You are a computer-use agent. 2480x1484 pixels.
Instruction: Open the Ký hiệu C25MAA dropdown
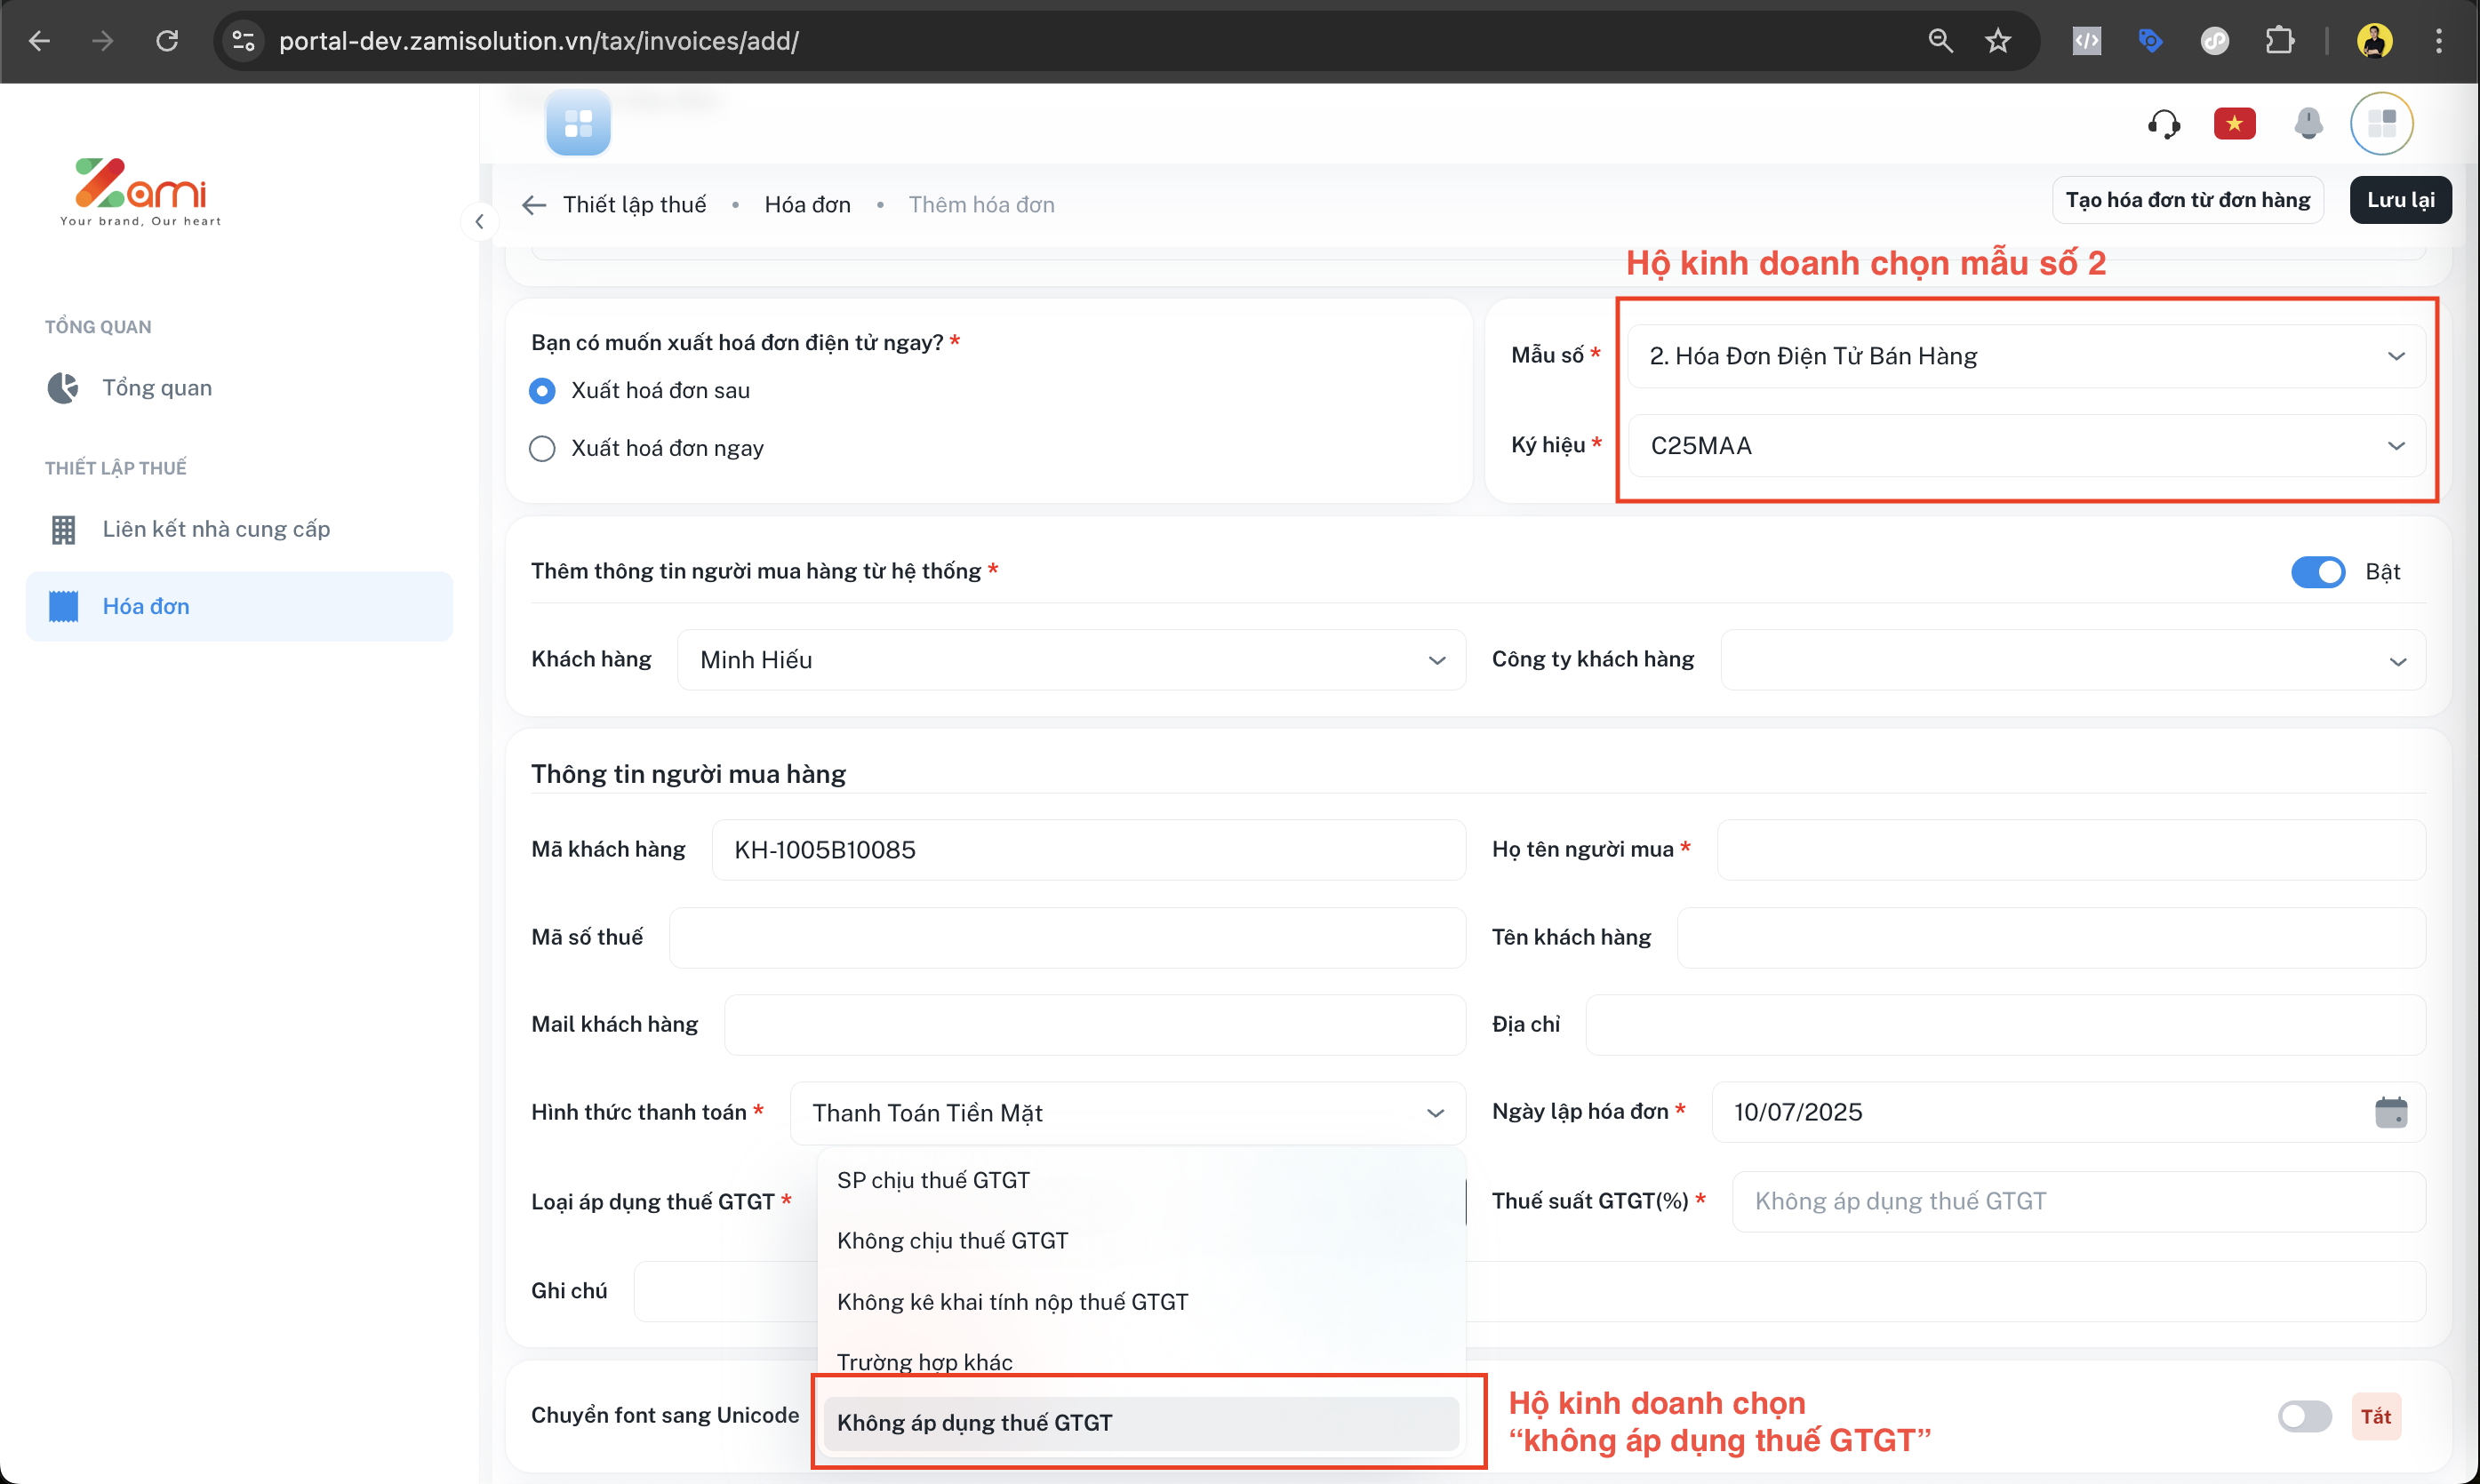(2025, 446)
